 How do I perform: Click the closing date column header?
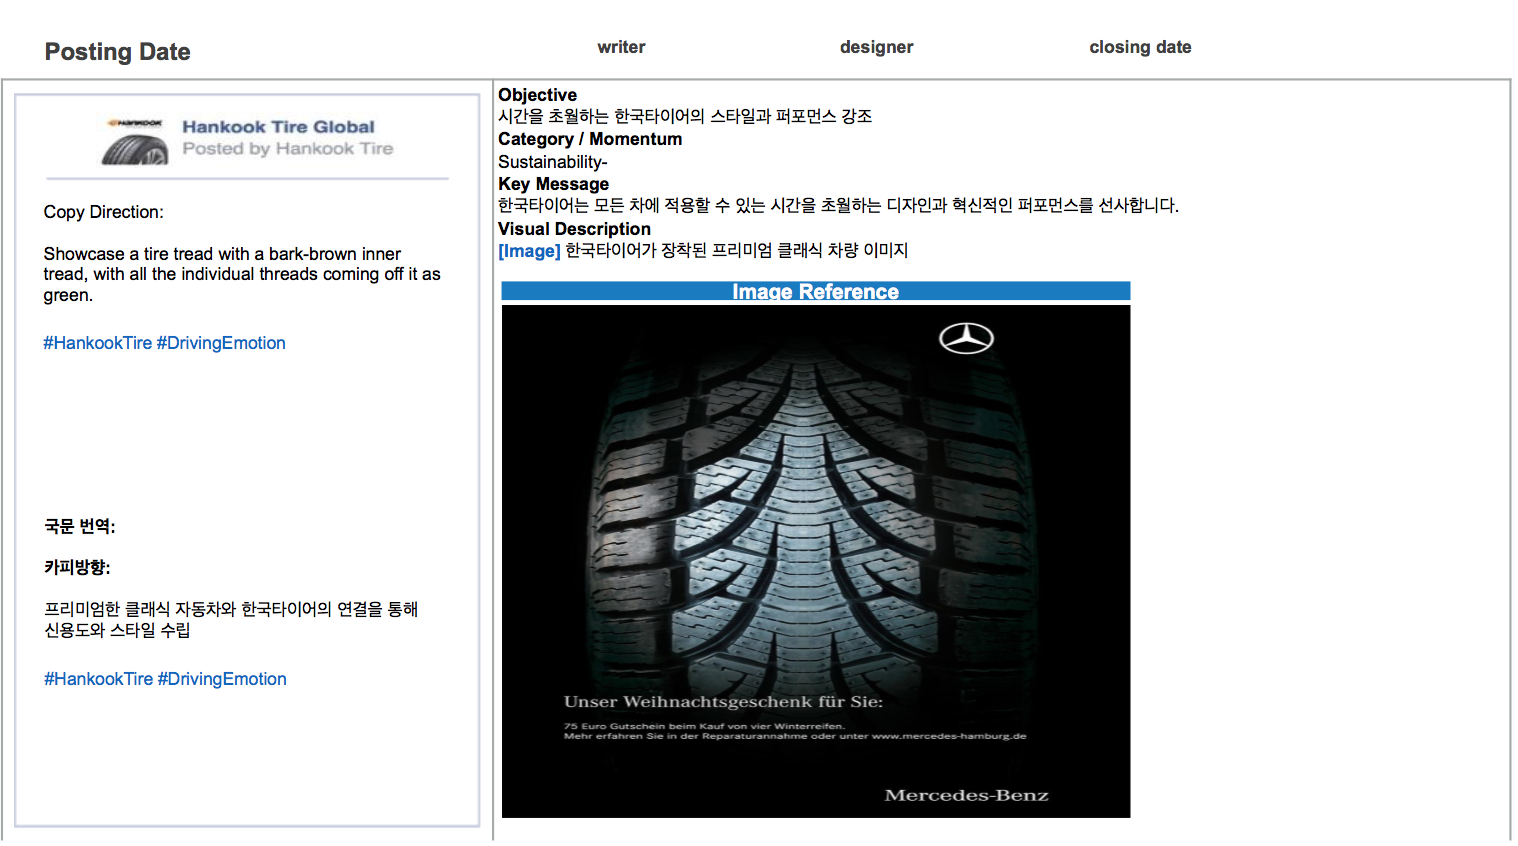pyautogui.click(x=1140, y=47)
